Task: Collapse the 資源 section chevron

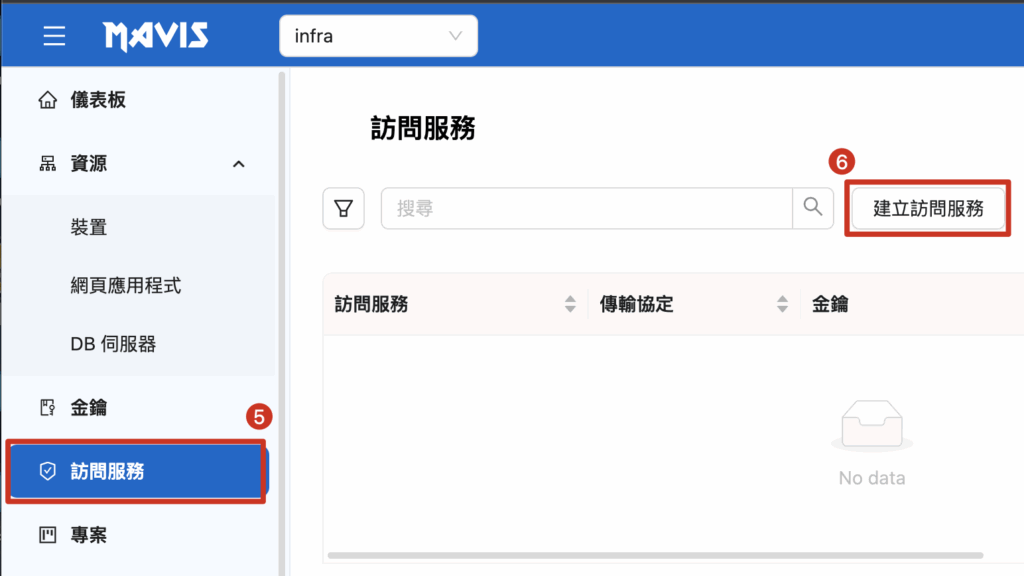Action: click(238, 164)
